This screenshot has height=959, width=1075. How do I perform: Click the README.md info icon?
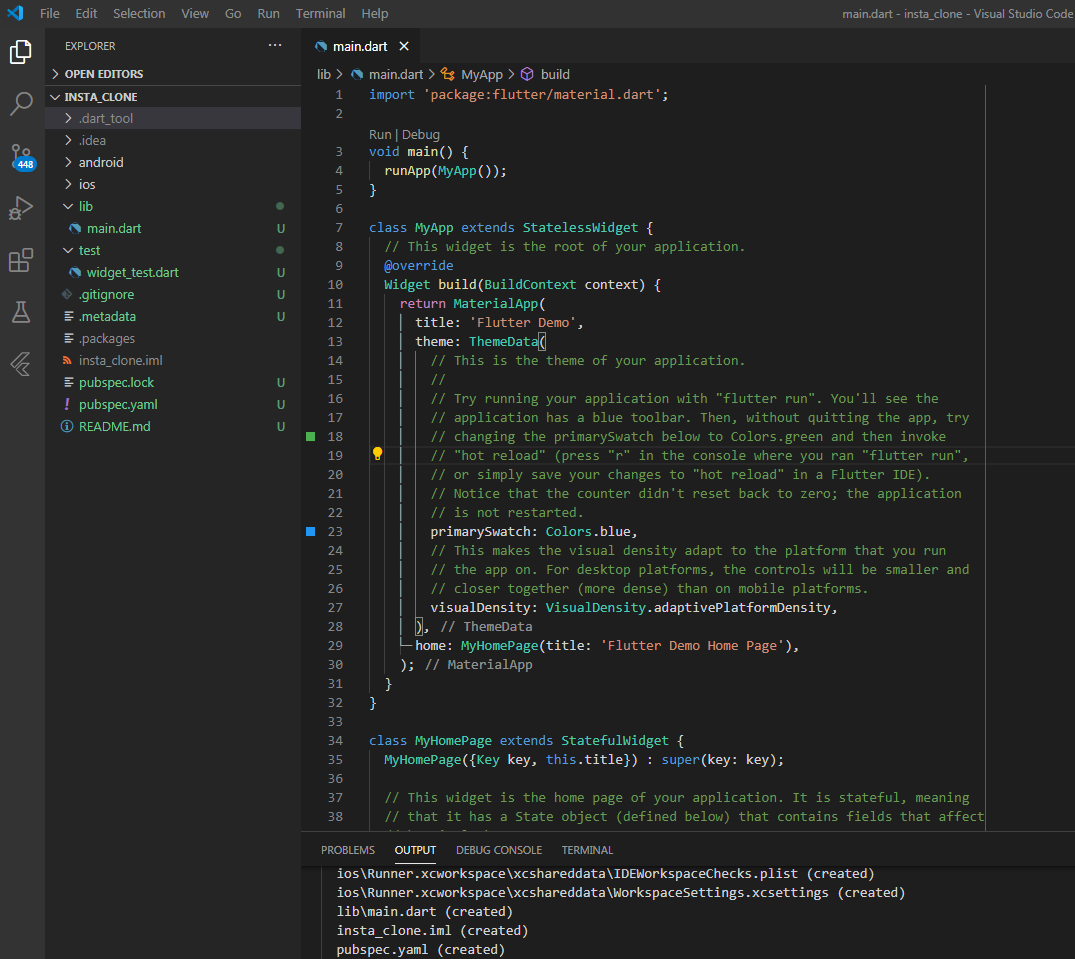67,426
